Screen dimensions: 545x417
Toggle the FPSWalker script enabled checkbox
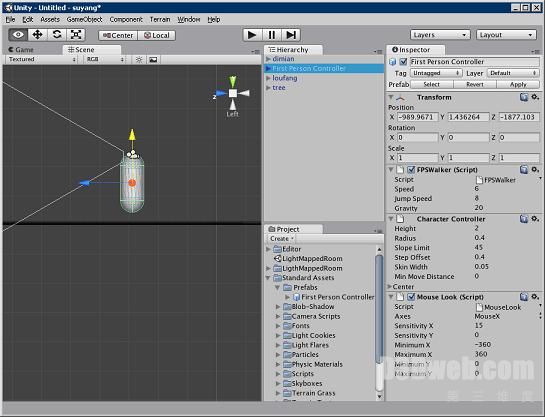point(411,170)
